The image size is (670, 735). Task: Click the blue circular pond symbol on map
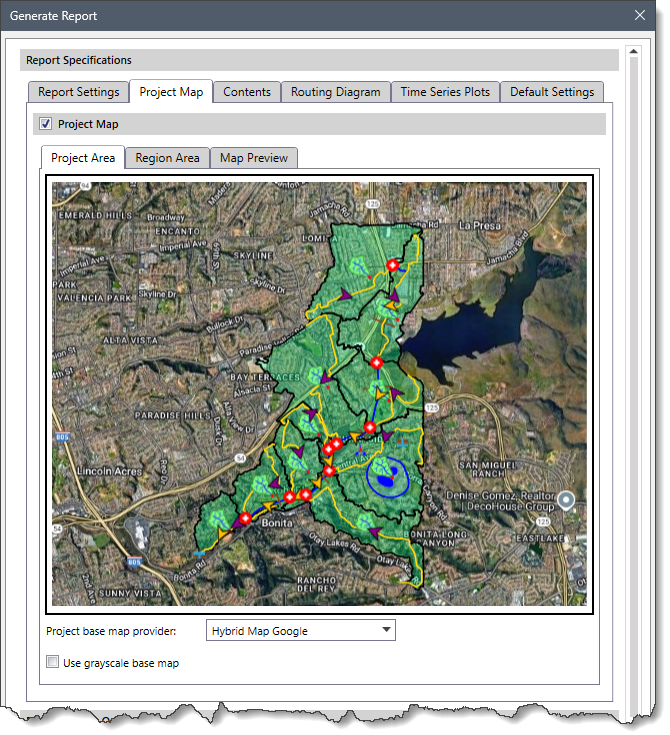pyautogui.click(x=387, y=475)
